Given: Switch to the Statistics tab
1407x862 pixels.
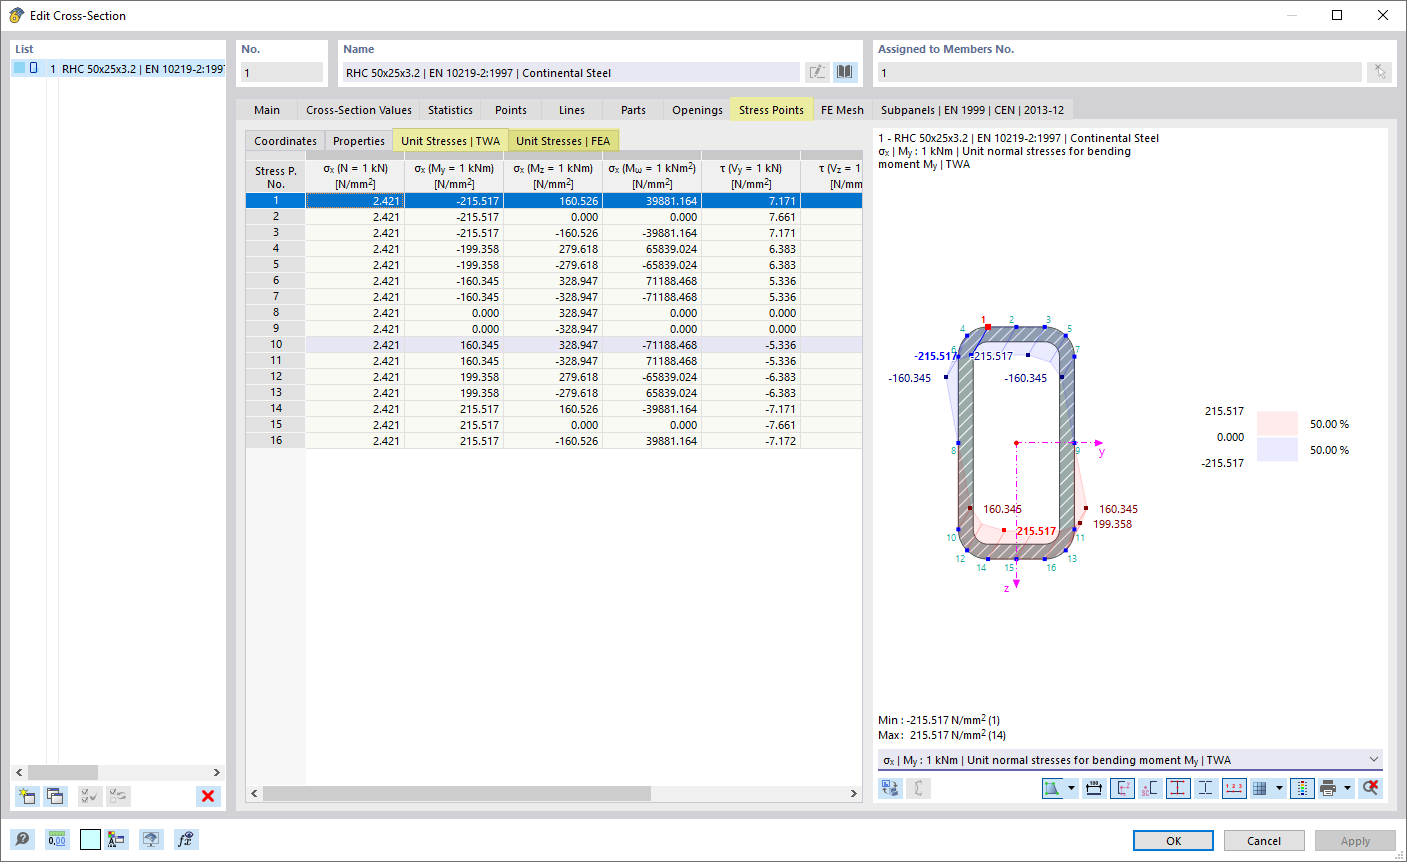Looking at the screenshot, I should [x=450, y=110].
